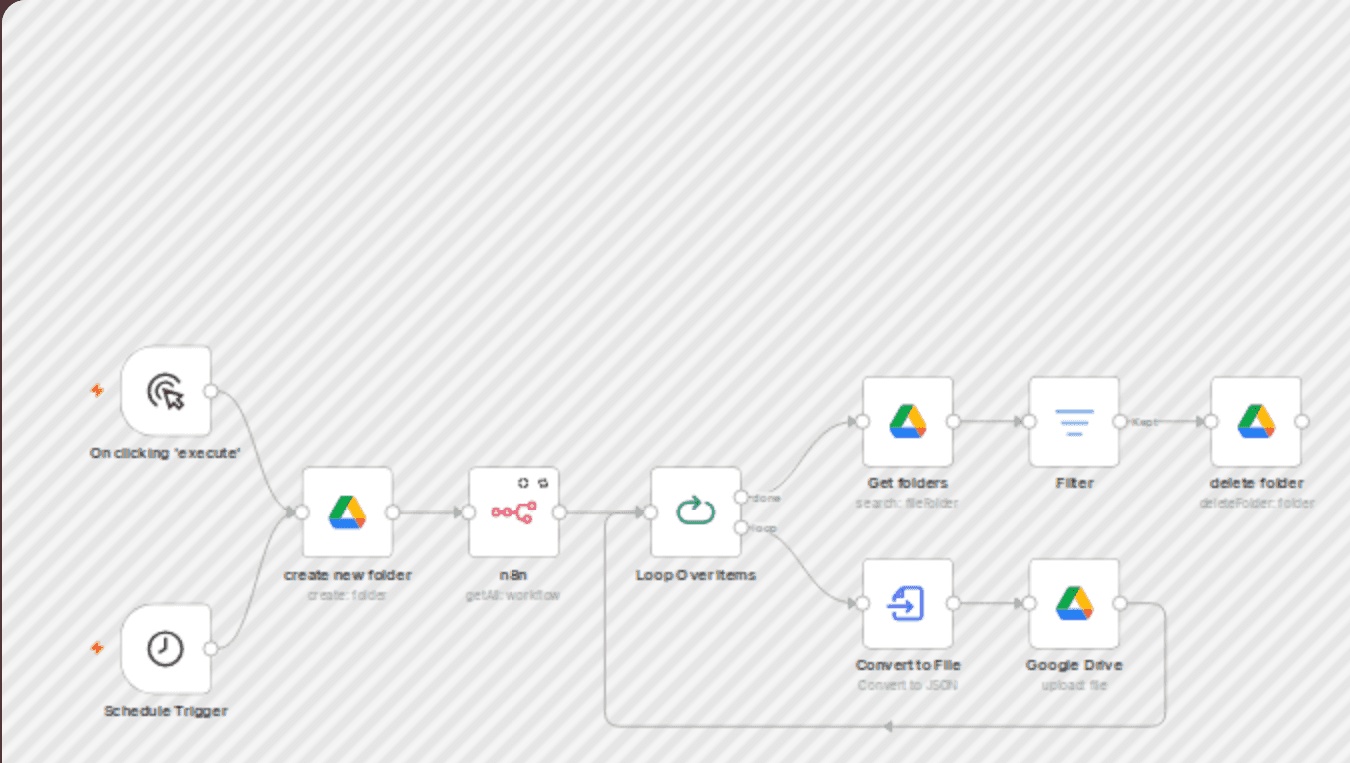
Task: Open the Filter node funnel icon
Action: [1074, 421]
